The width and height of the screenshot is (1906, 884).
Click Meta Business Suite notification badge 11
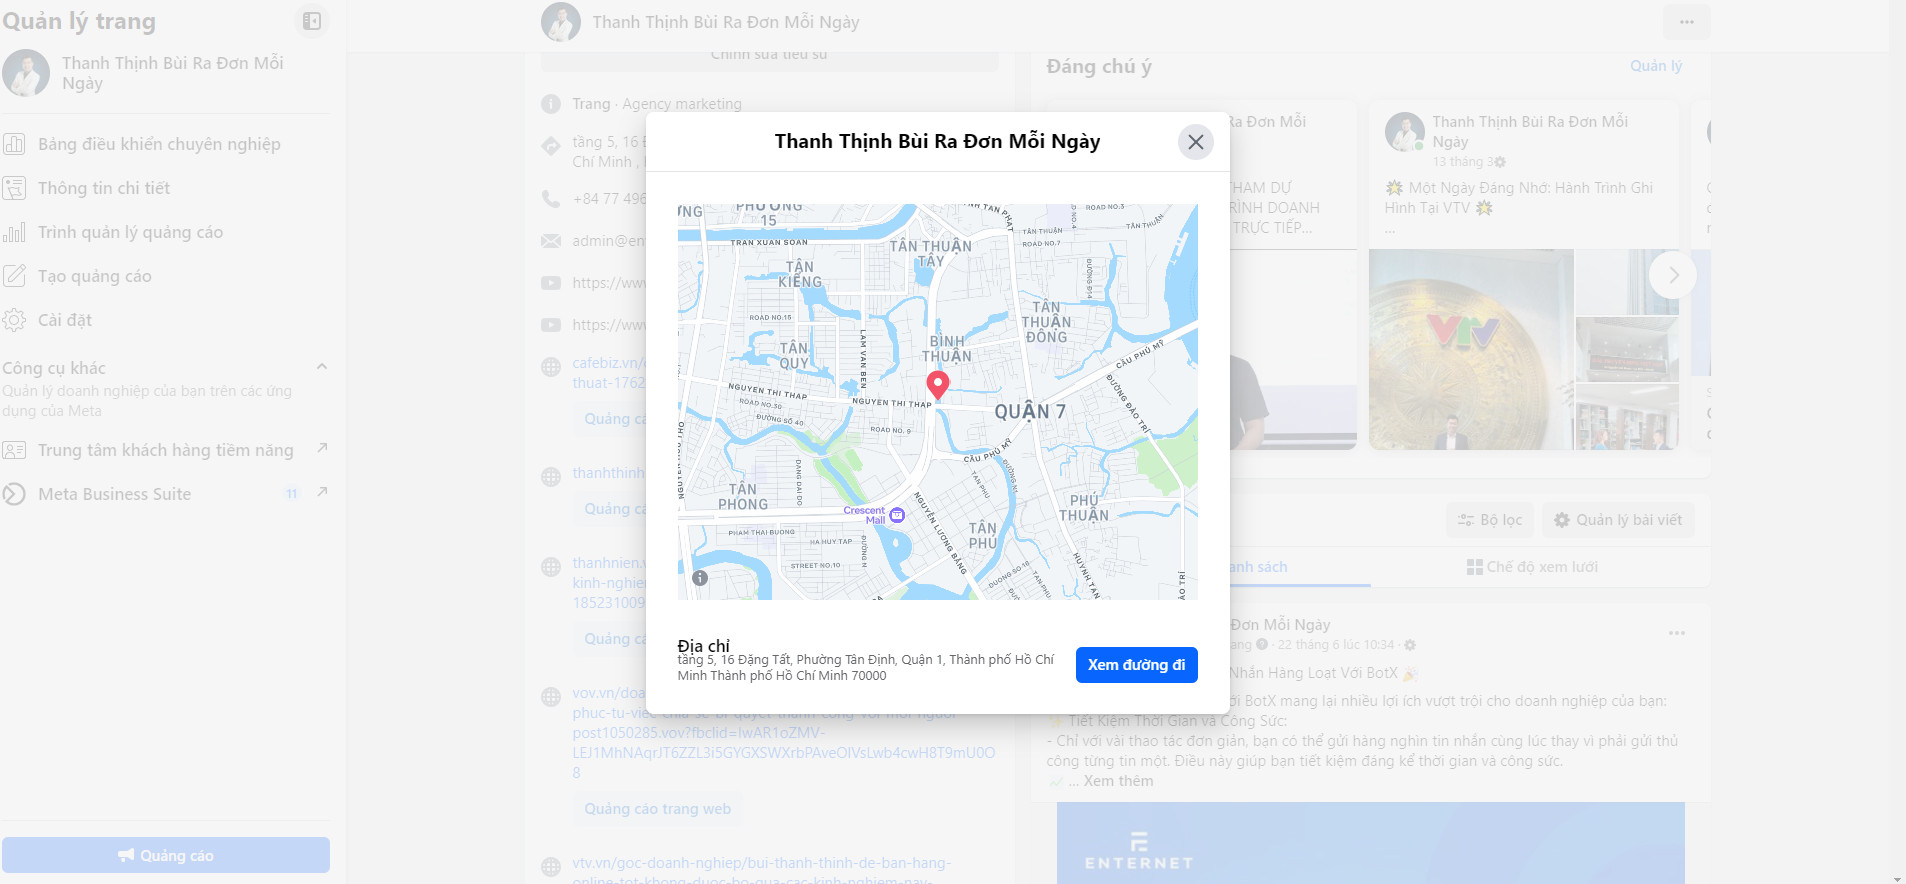291,494
